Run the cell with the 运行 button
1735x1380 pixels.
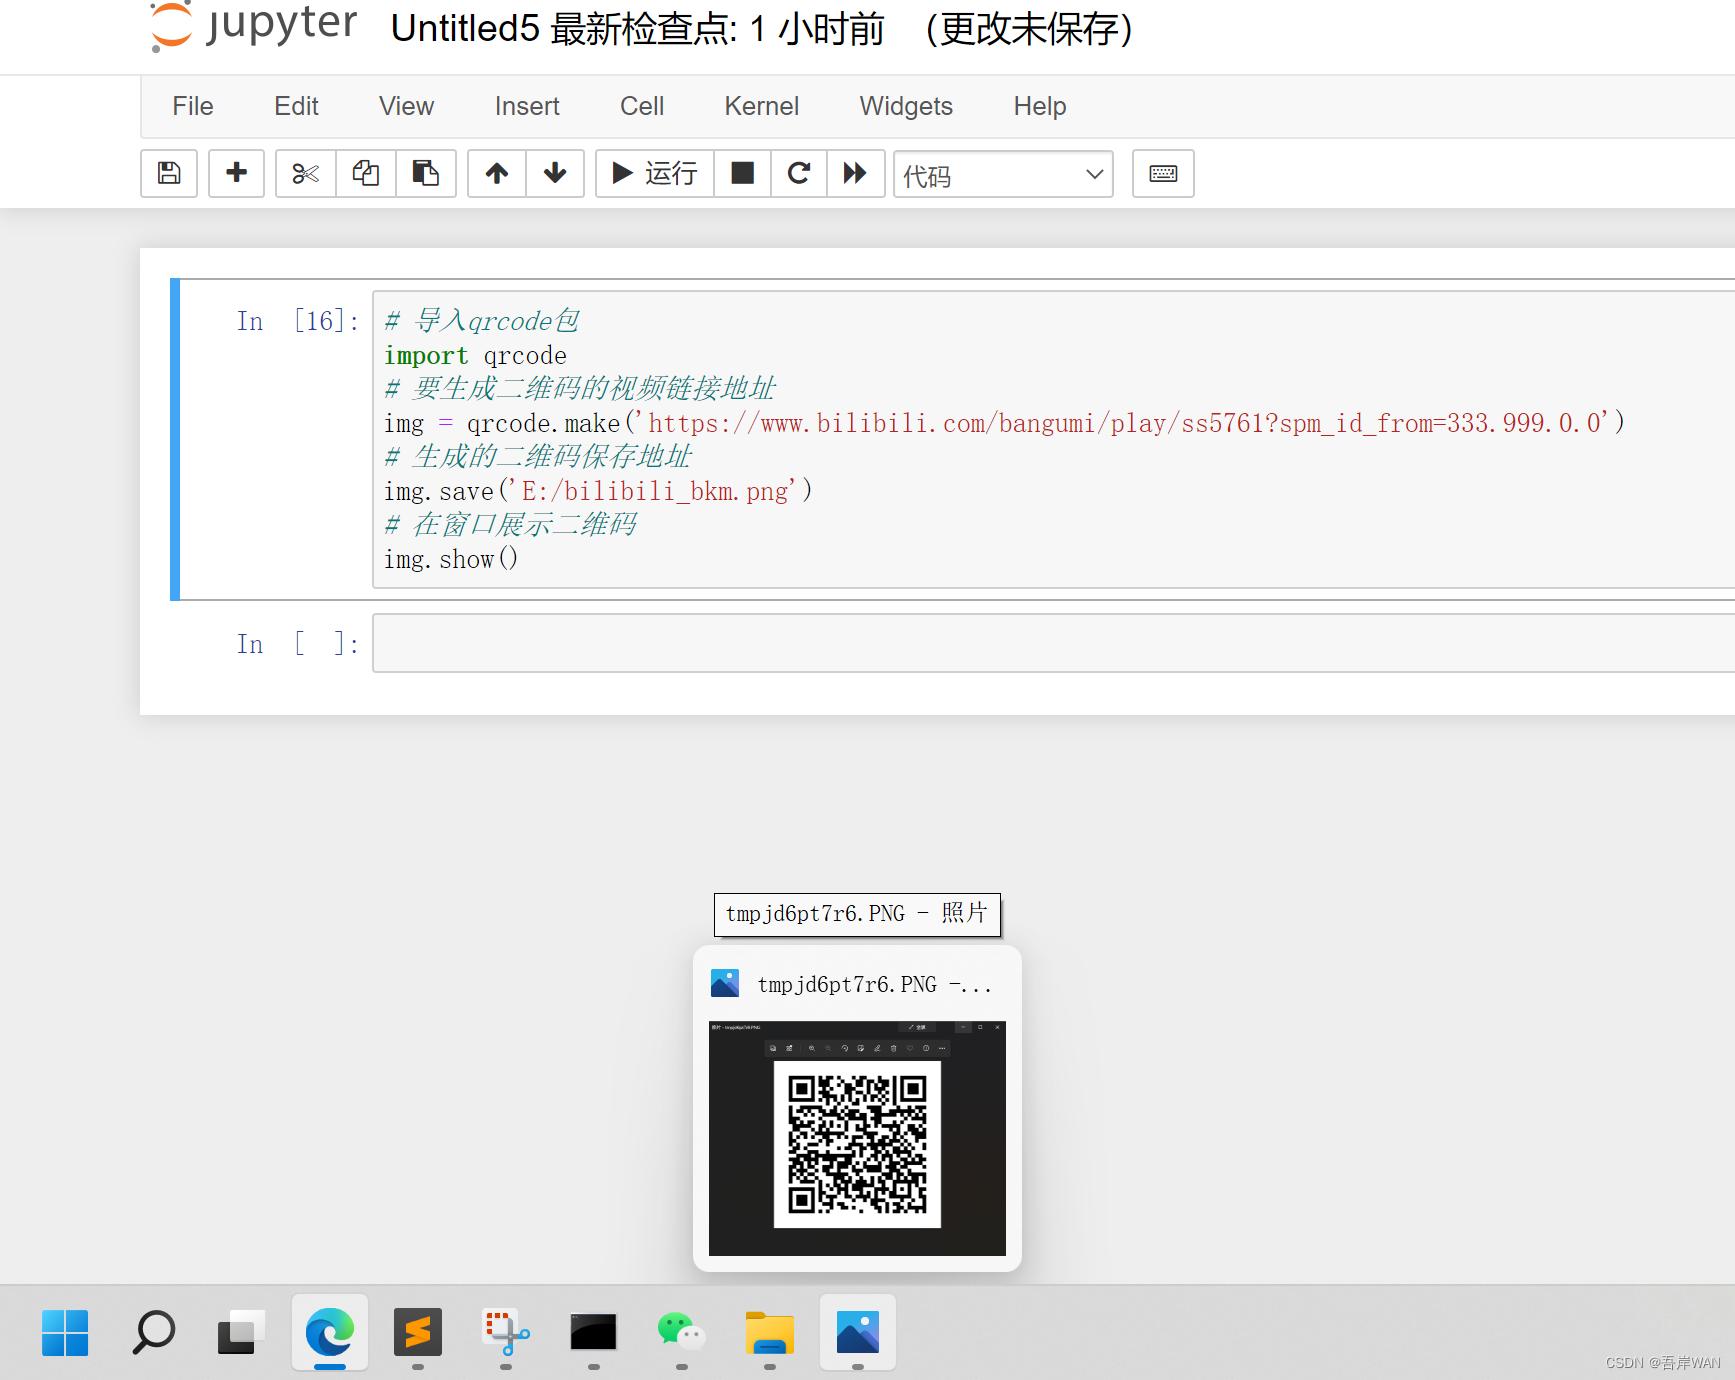(654, 173)
